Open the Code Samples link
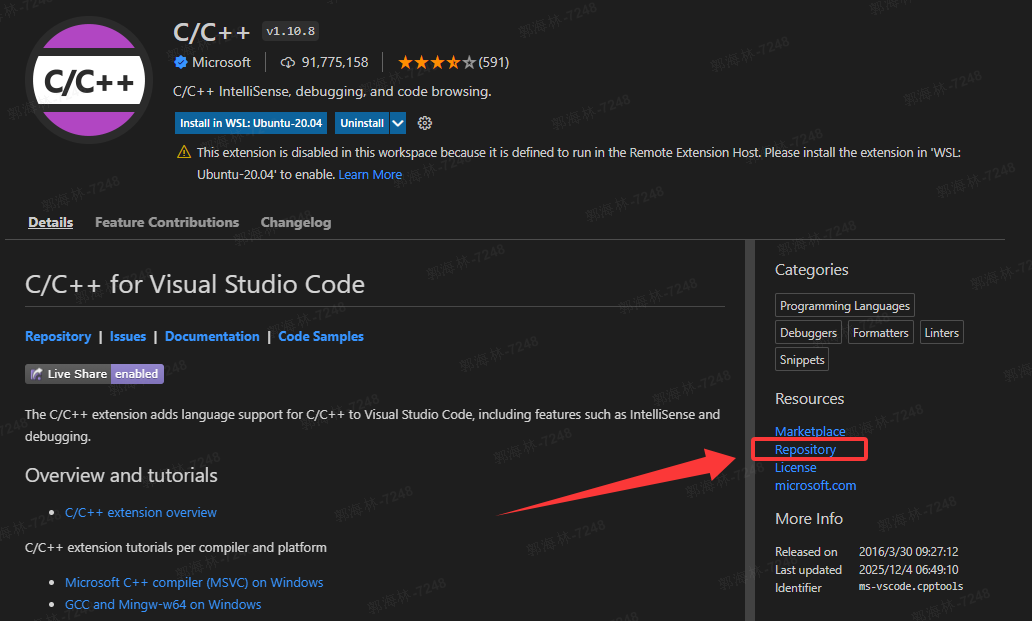This screenshot has width=1032, height=621. click(x=320, y=336)
